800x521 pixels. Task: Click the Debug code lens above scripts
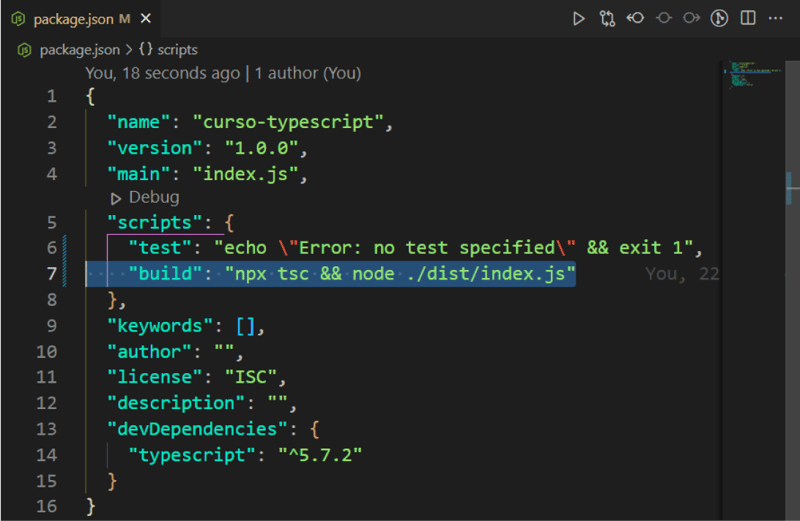(154, 197)
